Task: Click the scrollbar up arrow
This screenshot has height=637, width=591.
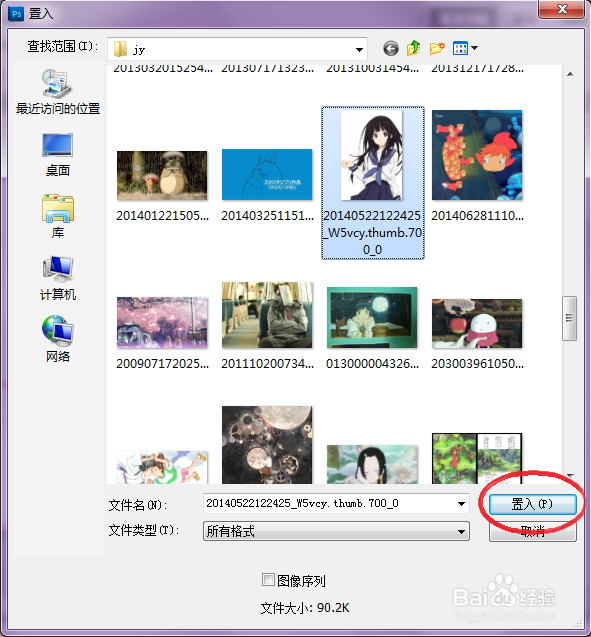Action: click(x=570, y=74)
